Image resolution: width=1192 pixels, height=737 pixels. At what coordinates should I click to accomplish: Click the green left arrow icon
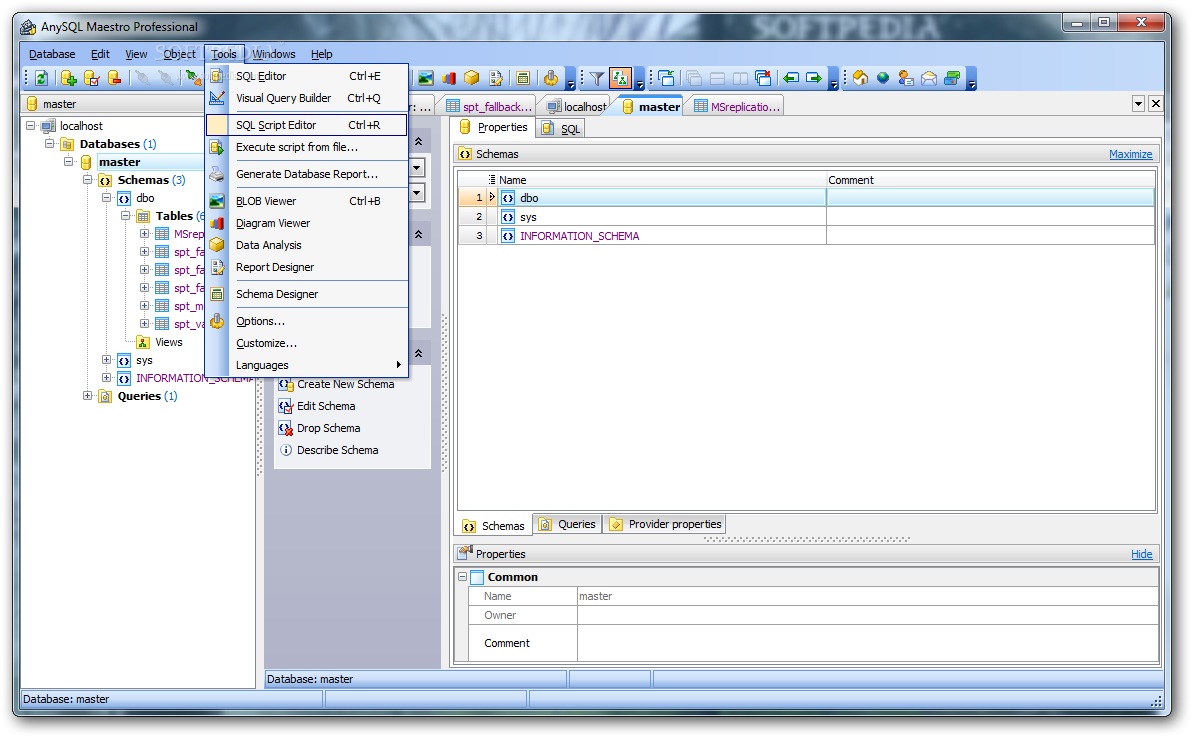[791, 78]
